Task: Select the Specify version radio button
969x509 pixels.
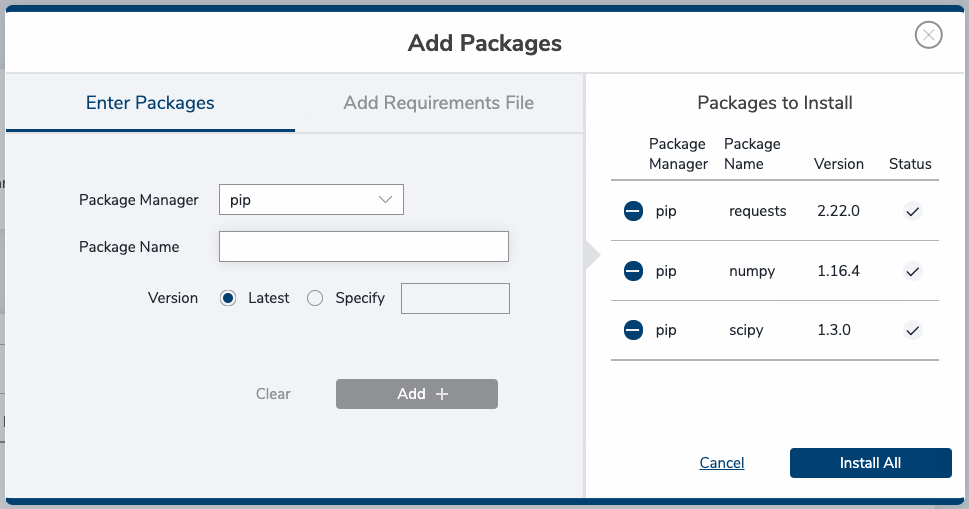Action: coord(315,298)
